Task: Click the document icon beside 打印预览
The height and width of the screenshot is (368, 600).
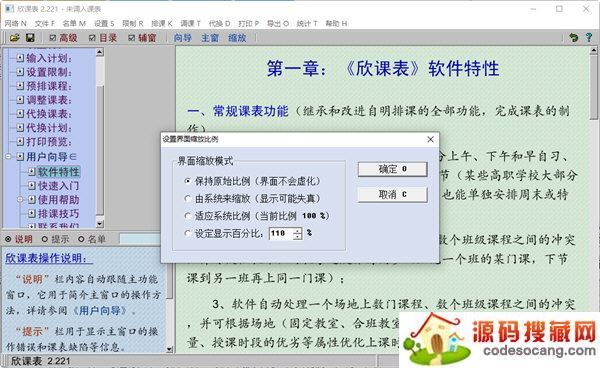Action: [x=20, y=142]
